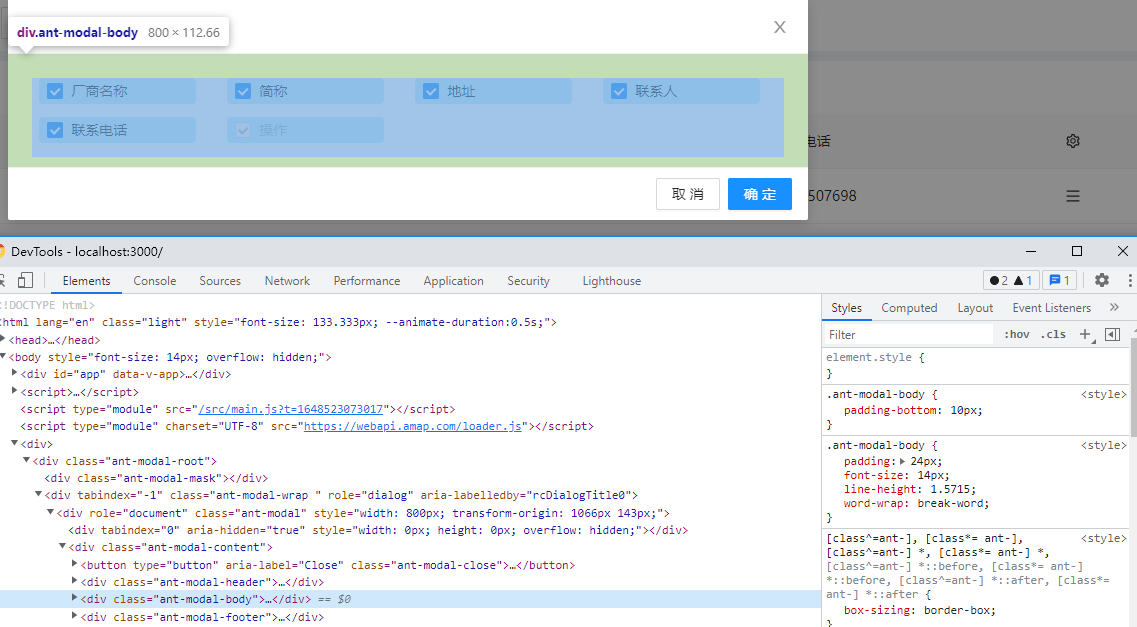This screenshot has height=627, width=1137.
Task: Click the styles Filter input field
Action: point(909,335)
